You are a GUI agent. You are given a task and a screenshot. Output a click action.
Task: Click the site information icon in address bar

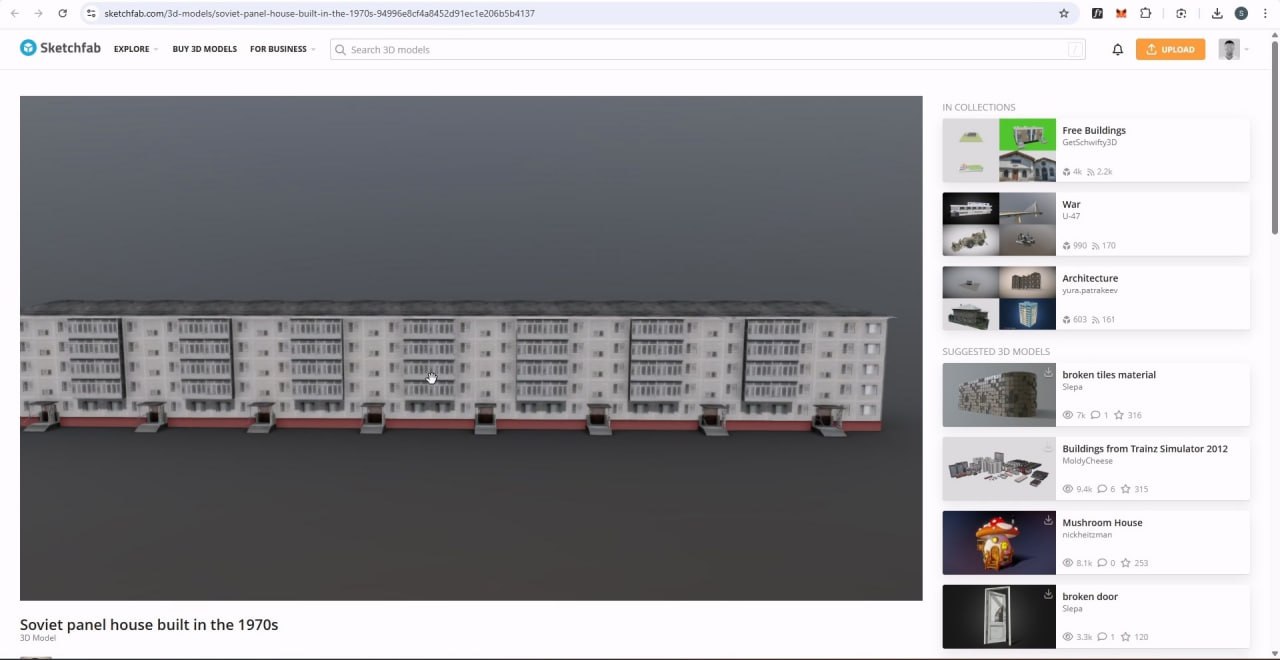coord(91,14)
